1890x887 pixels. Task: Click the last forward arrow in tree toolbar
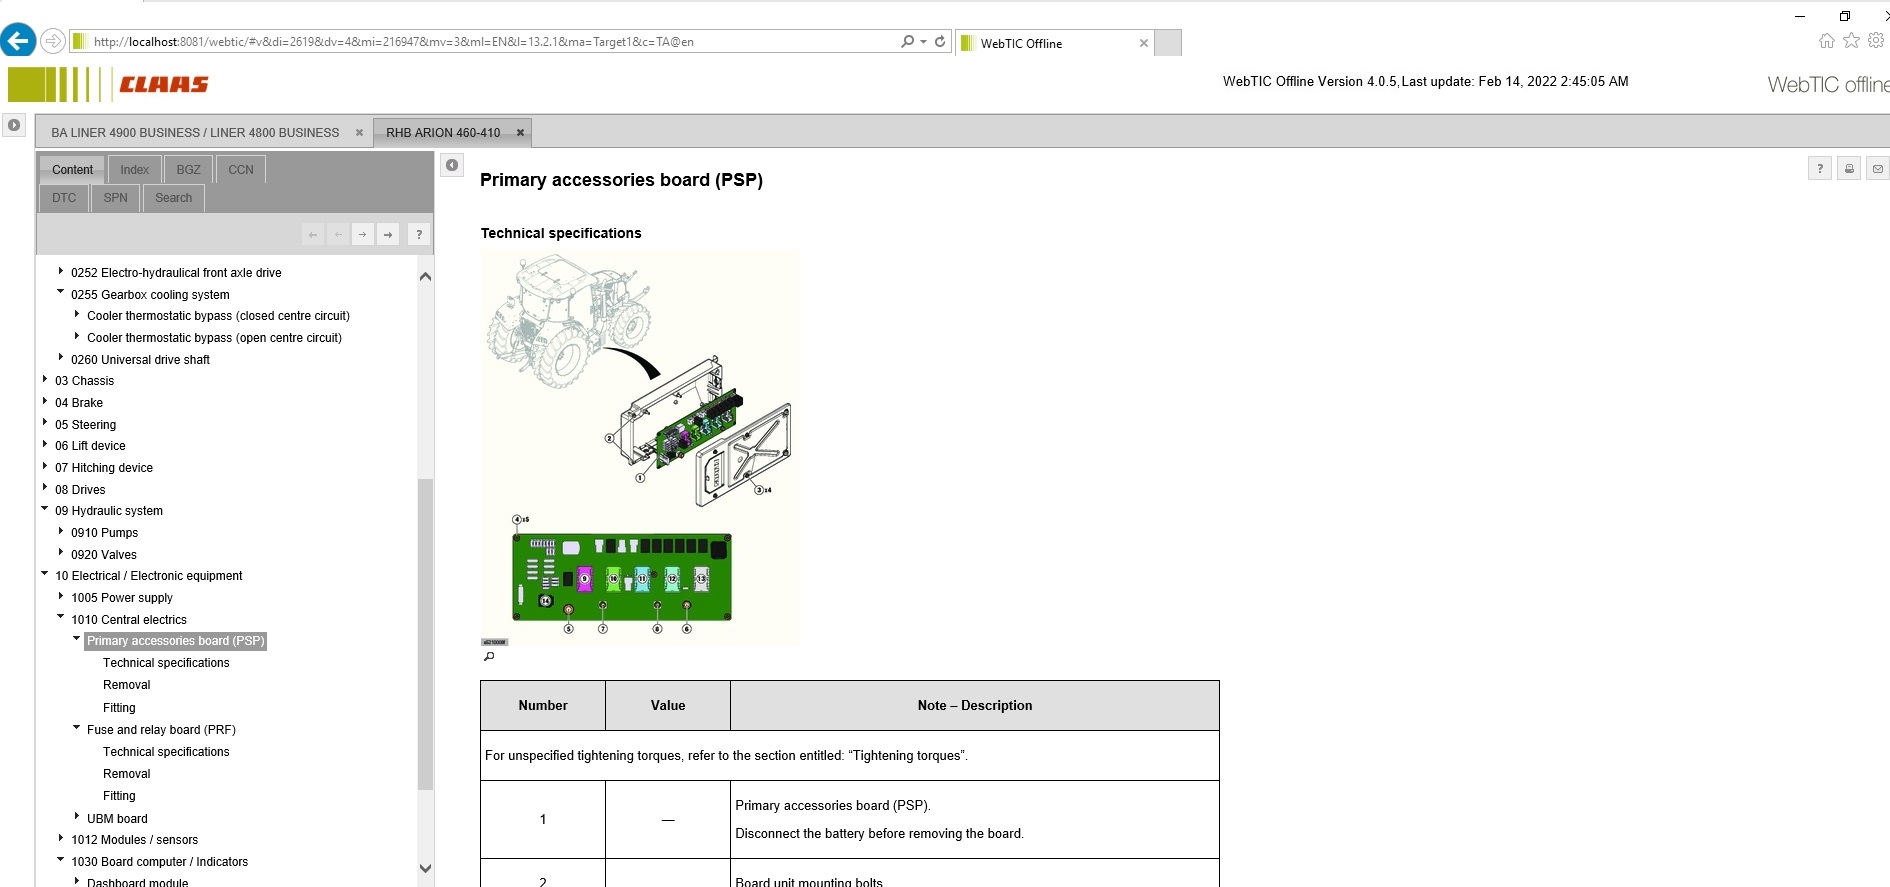pos(388,234)
